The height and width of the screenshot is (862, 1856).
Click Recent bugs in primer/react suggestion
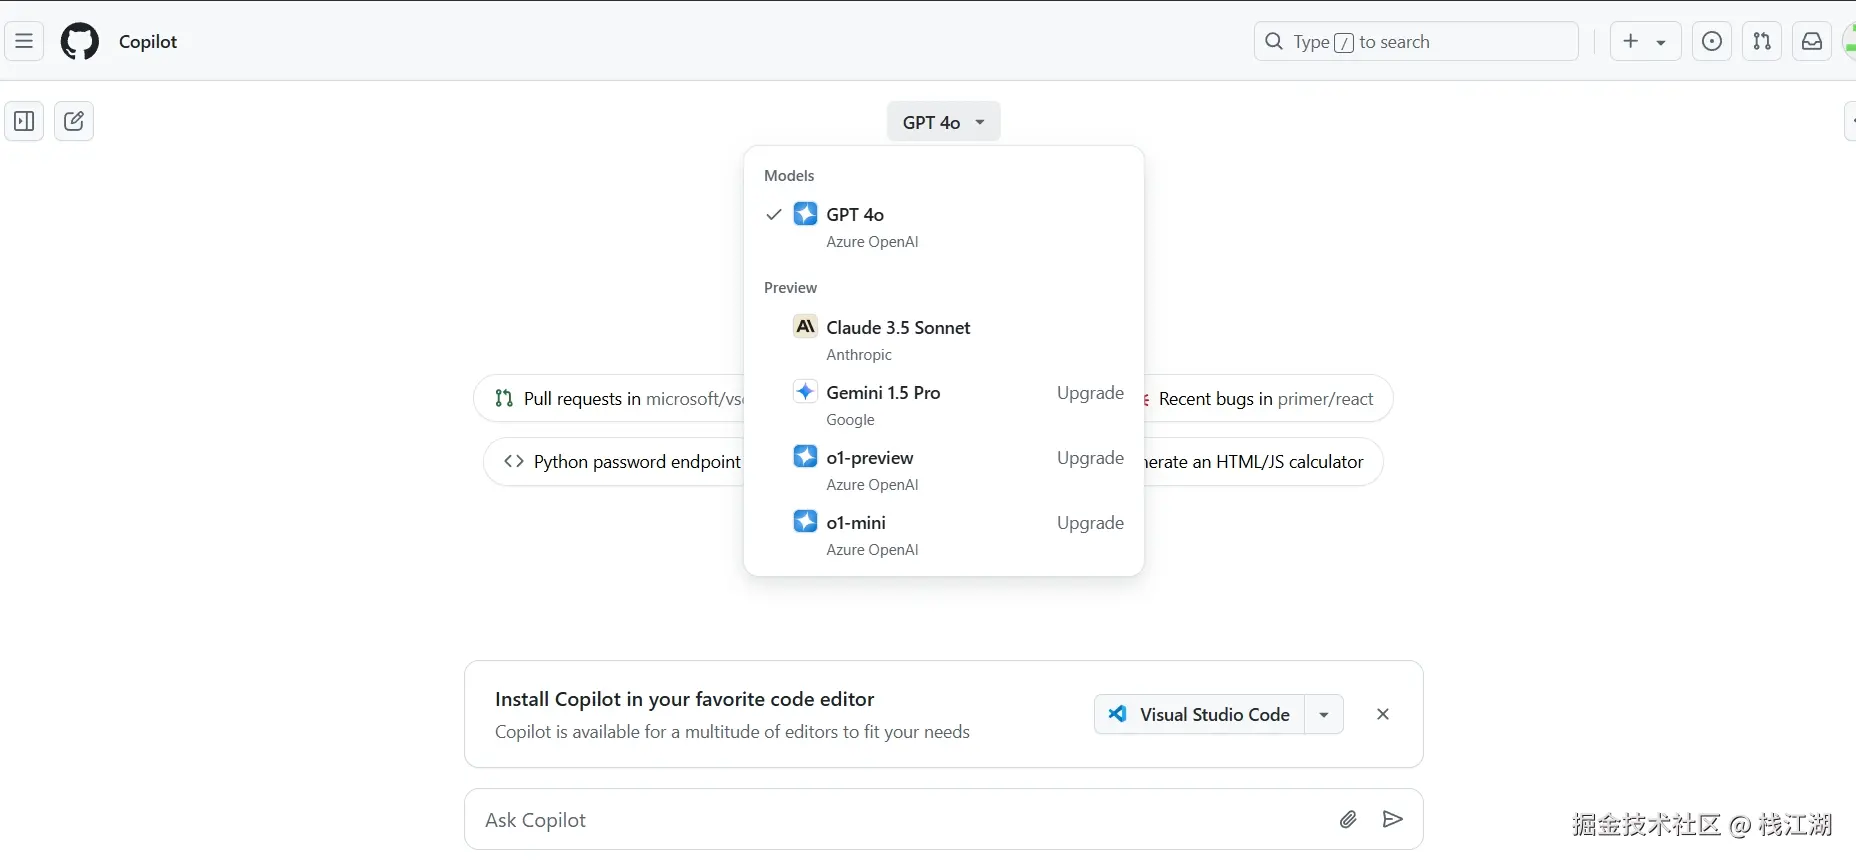coord(1265,399)
